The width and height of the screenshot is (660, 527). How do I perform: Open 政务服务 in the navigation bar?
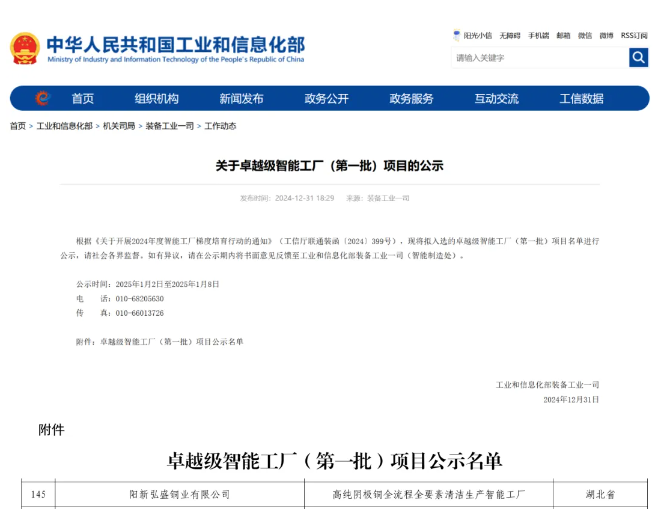pyautogui.click(x=412, y=98)
